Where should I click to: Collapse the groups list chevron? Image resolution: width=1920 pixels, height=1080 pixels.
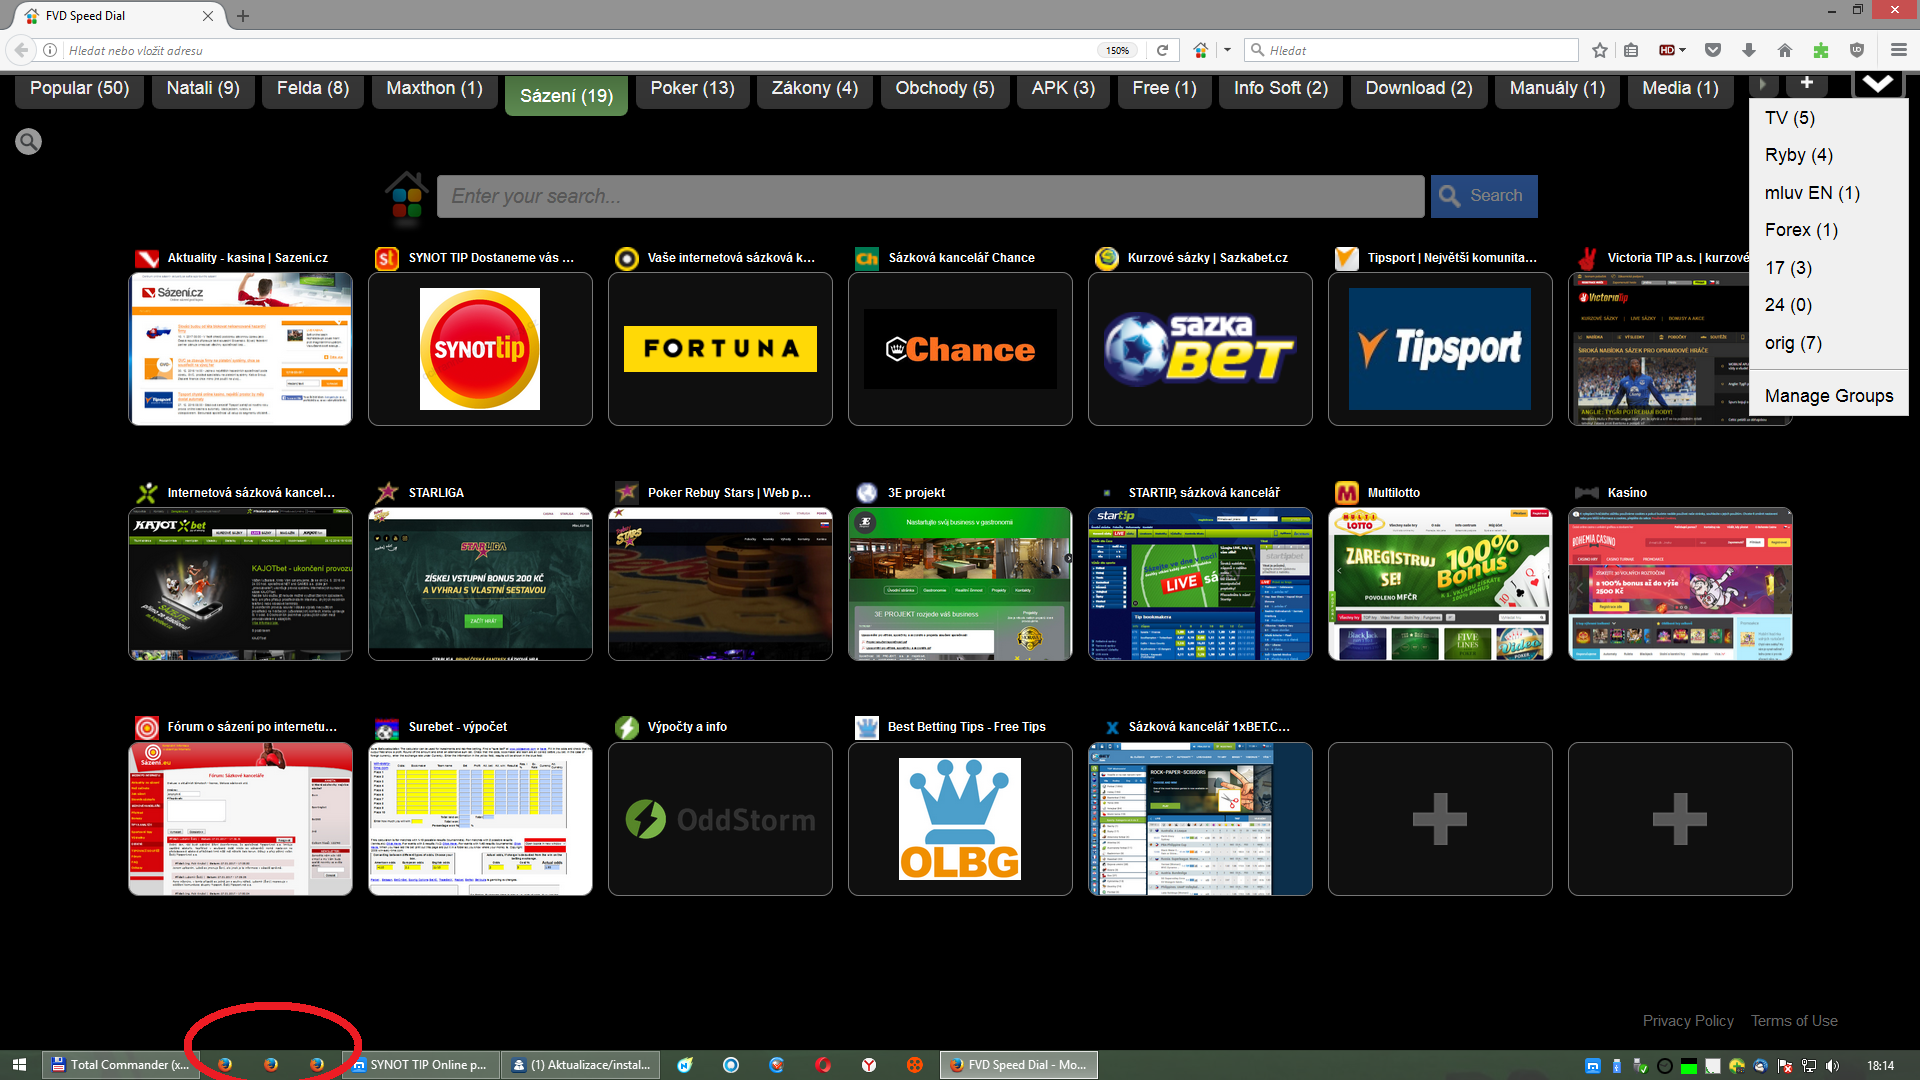point(1877,84)
